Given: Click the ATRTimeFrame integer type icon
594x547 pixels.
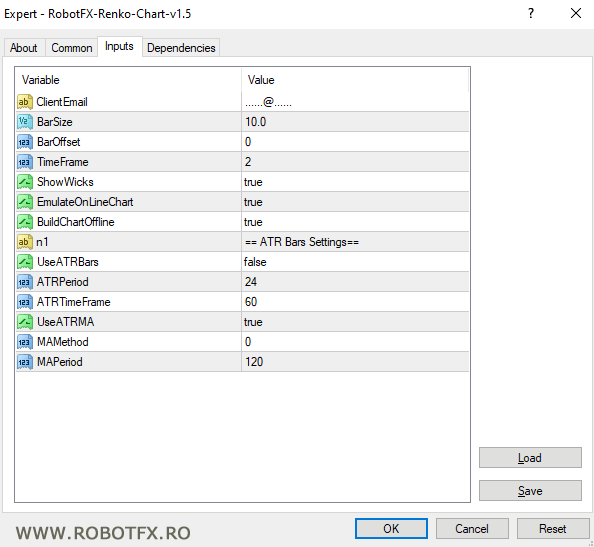Looking at the screenshot, I should pyautogui.click(x=25, y=302).
